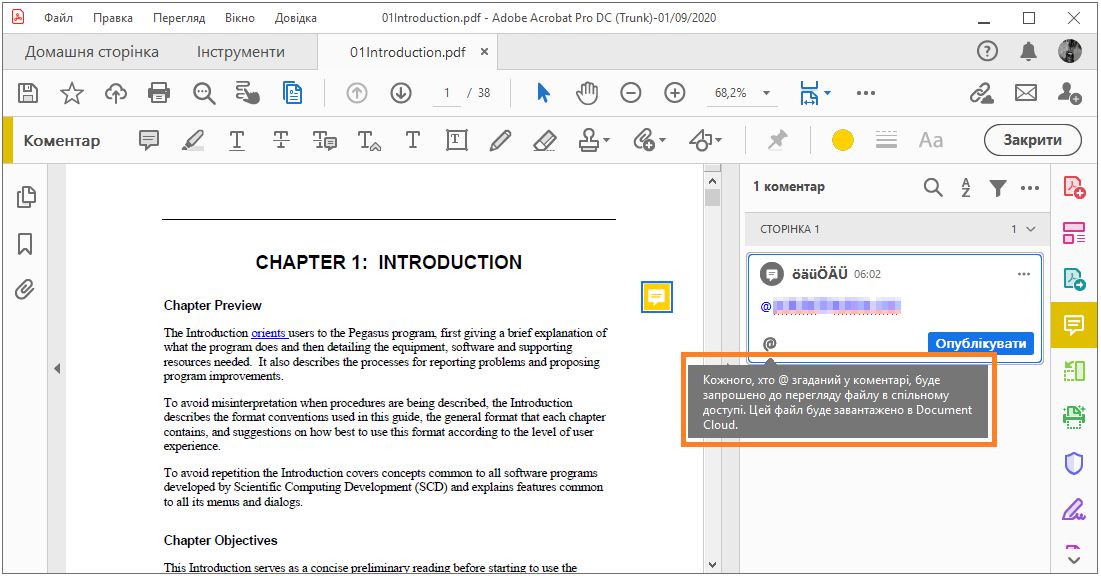Select the highlight text tool

coord(193,140)
